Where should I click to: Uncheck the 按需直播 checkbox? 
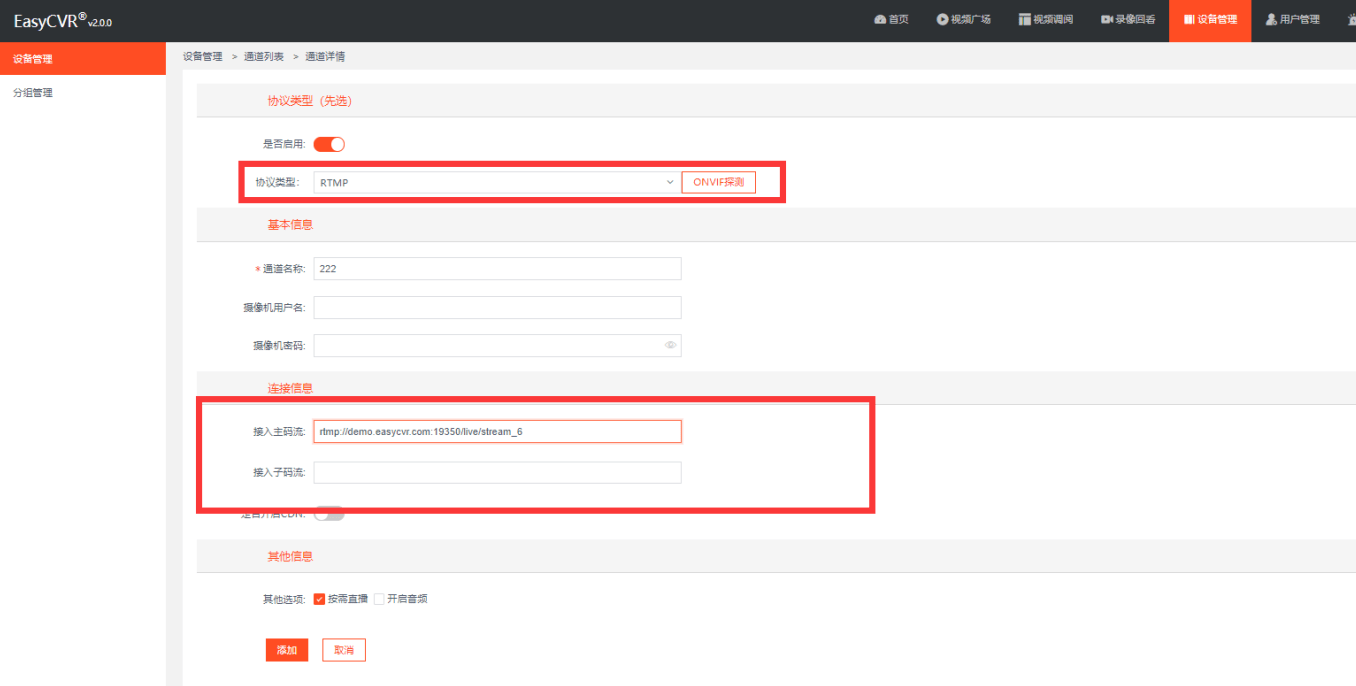(x=320, y=599)
